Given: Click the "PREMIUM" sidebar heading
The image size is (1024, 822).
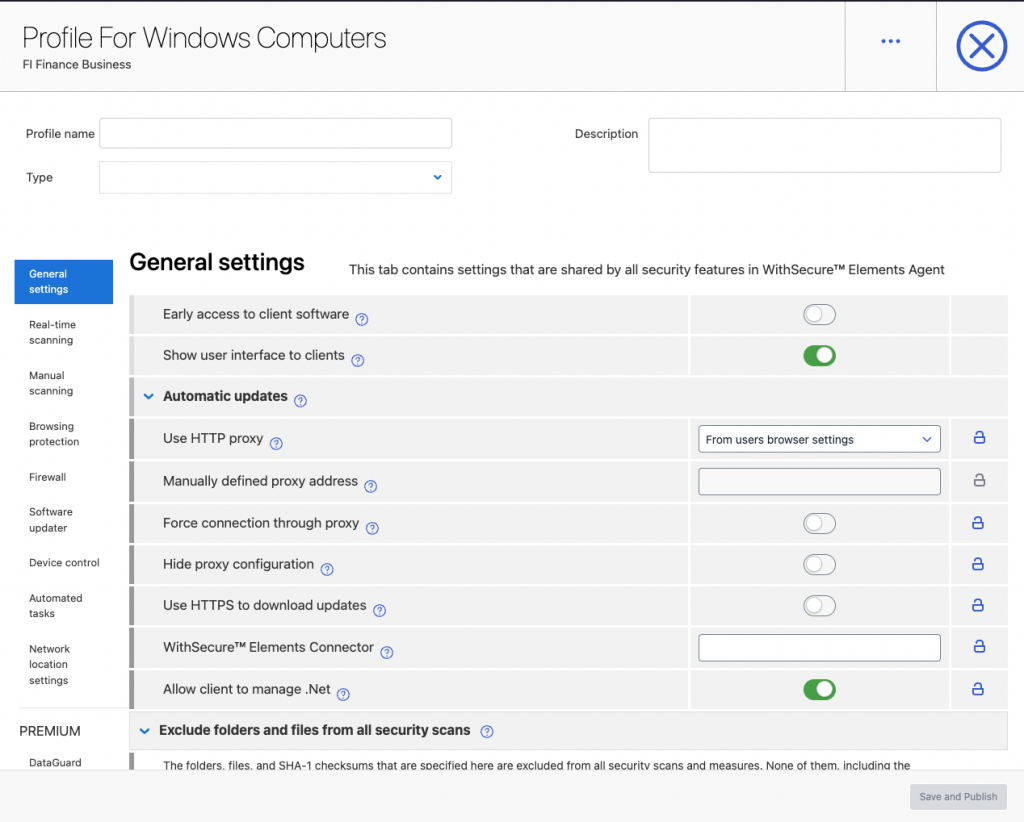Looking at the screenshot, I should (50, 731).
